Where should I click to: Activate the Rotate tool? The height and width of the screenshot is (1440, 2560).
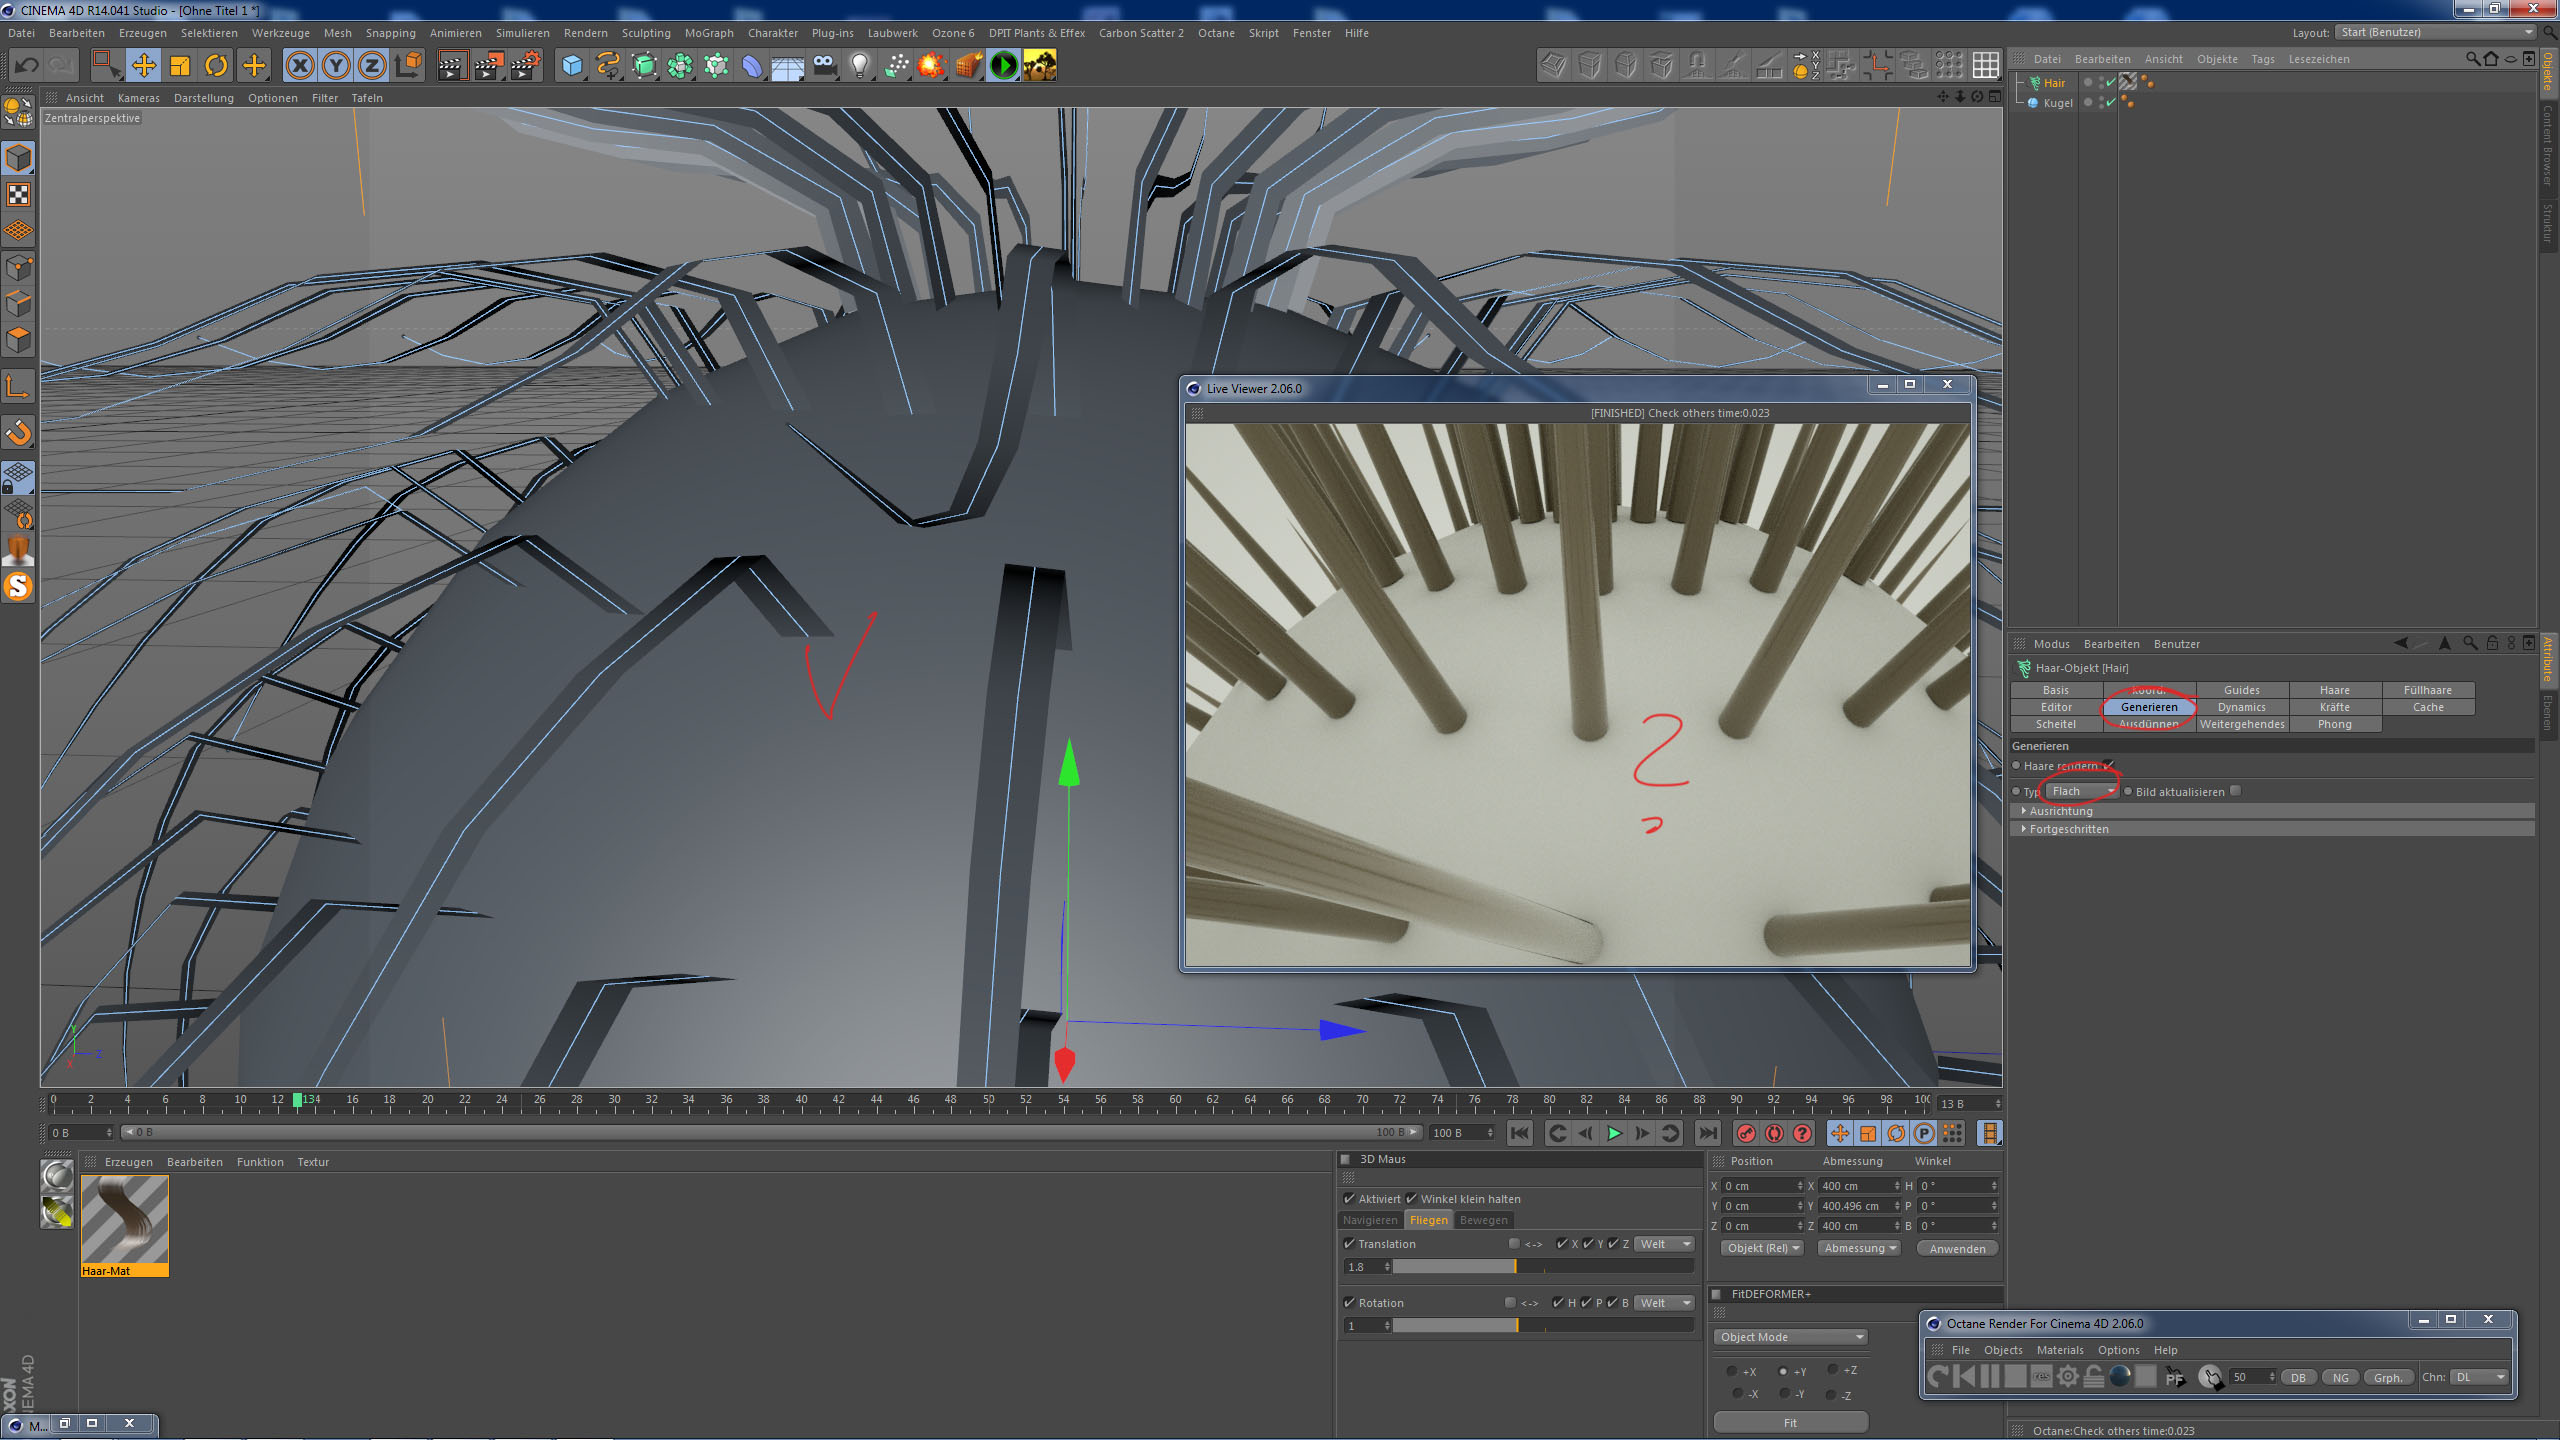[x=216, y=66]
